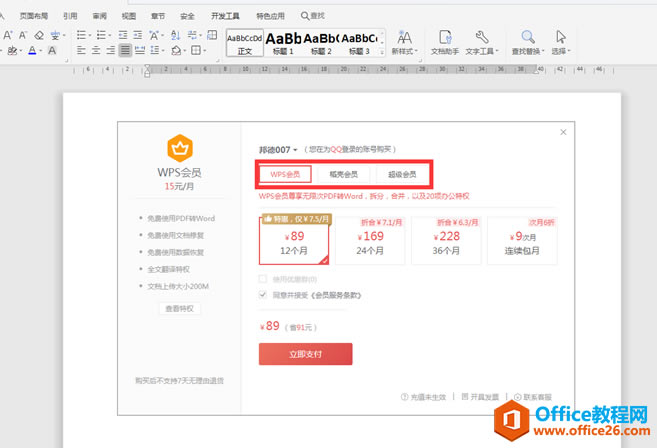Clear formatting with the eraser icon

tap(39, 35)
